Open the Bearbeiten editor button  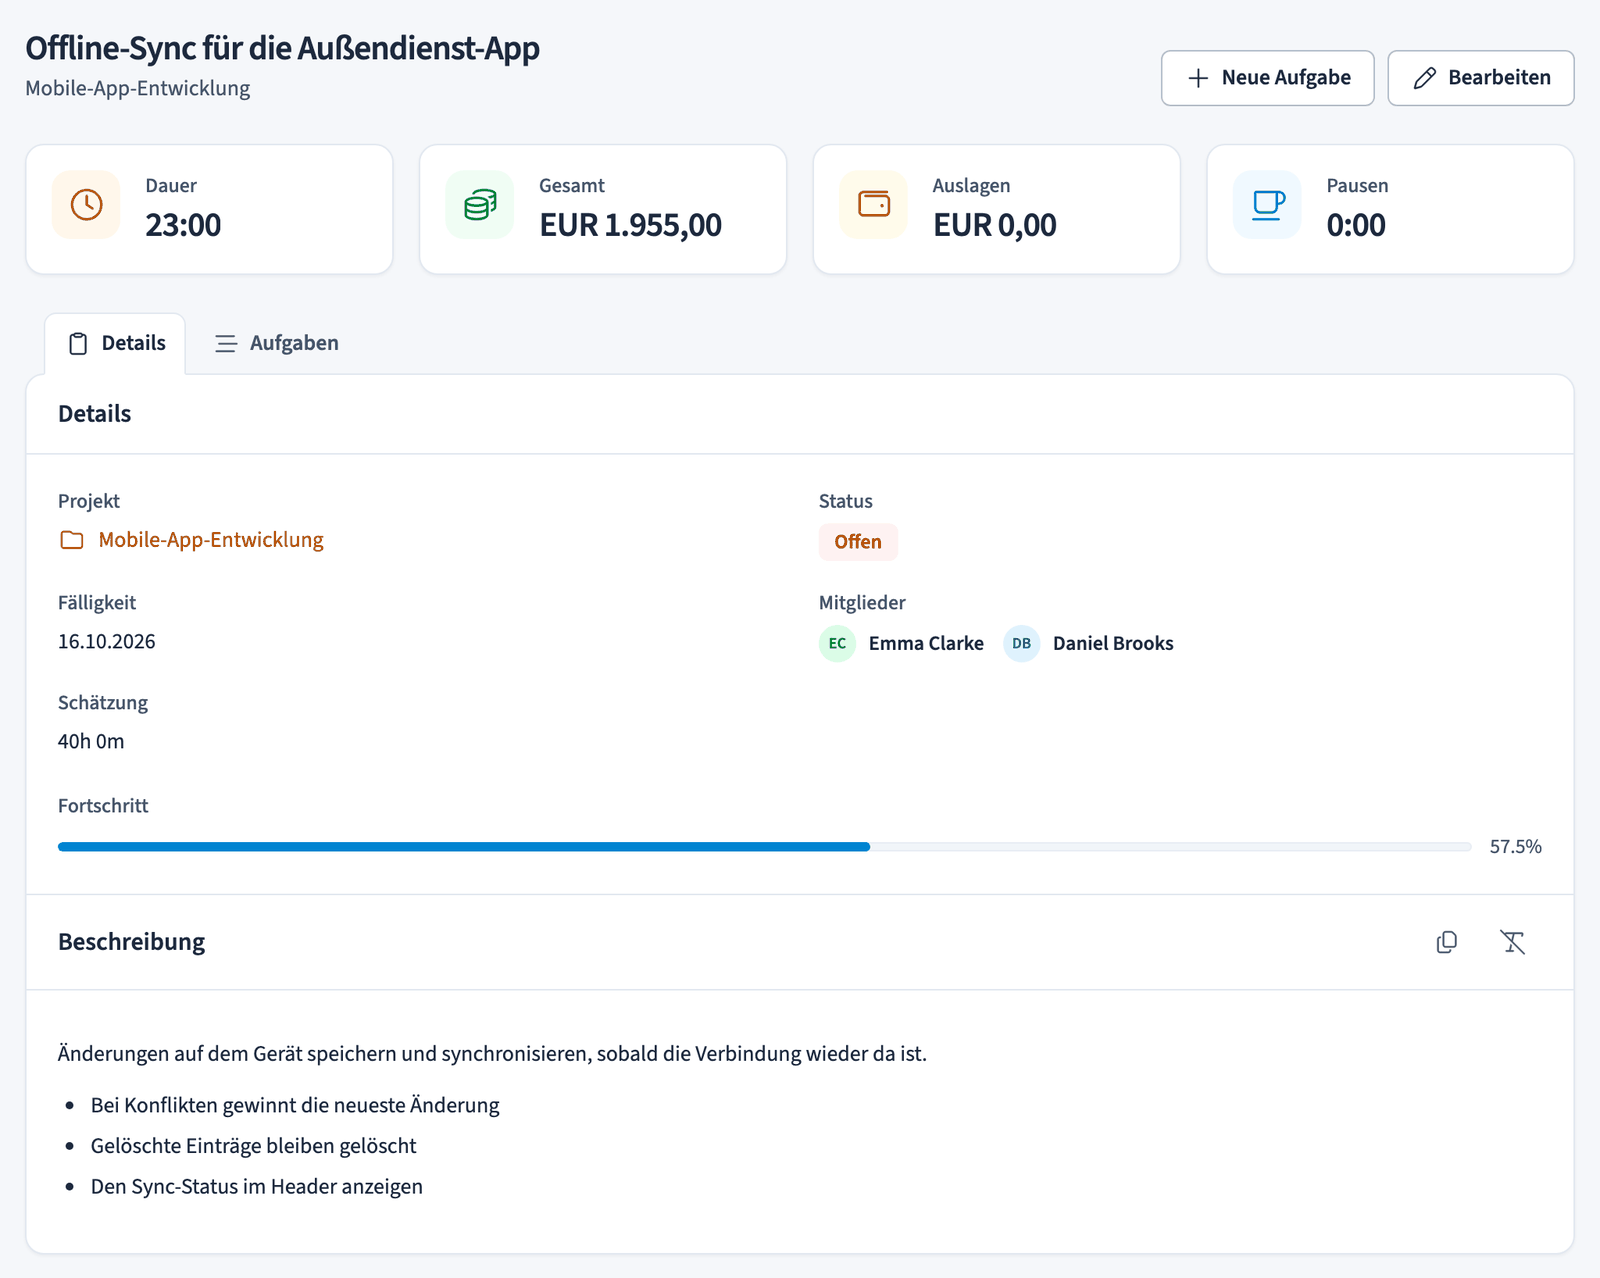click(1481, 78)
